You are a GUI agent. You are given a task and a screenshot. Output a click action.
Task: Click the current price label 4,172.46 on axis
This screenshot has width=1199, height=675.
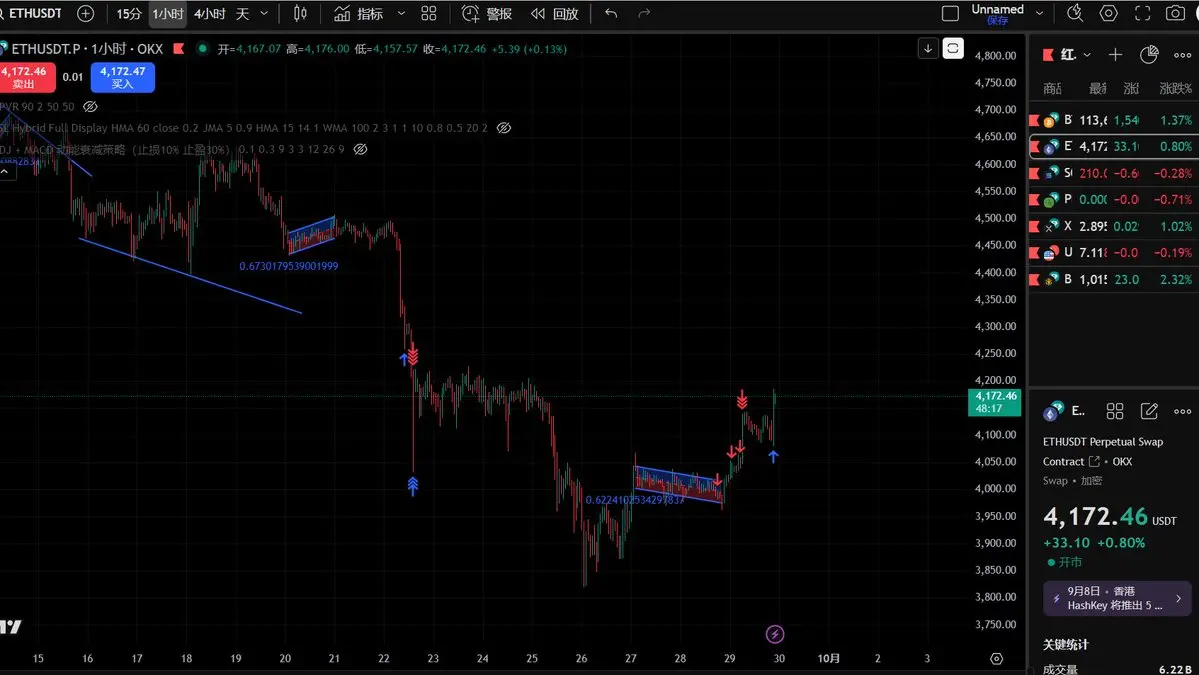pyautogui.click(x=995, y=401)
